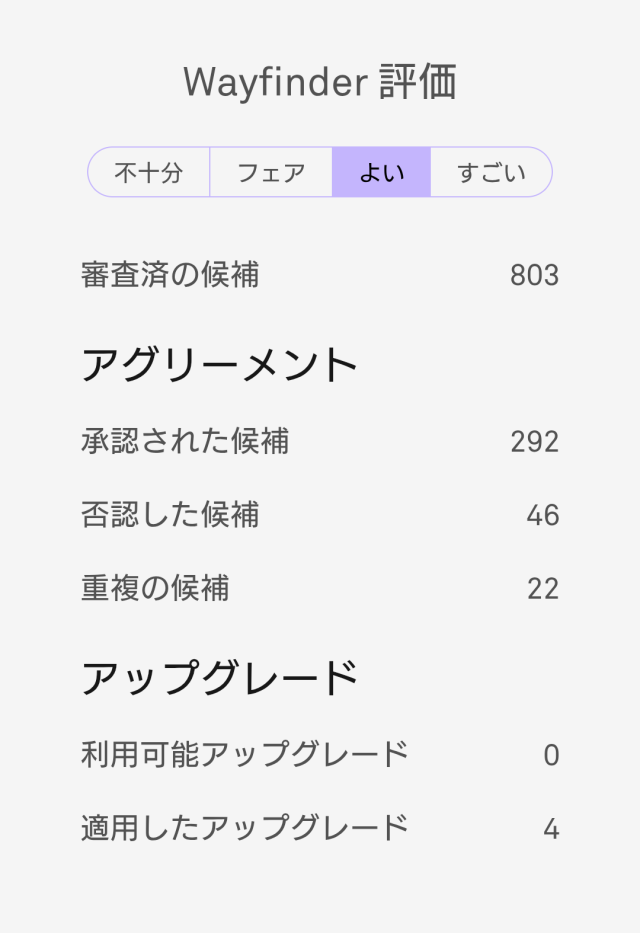Screen dimensions: 640x933
Task: Click the 4 applied upgrades value
Action: (x=551, y=829)
